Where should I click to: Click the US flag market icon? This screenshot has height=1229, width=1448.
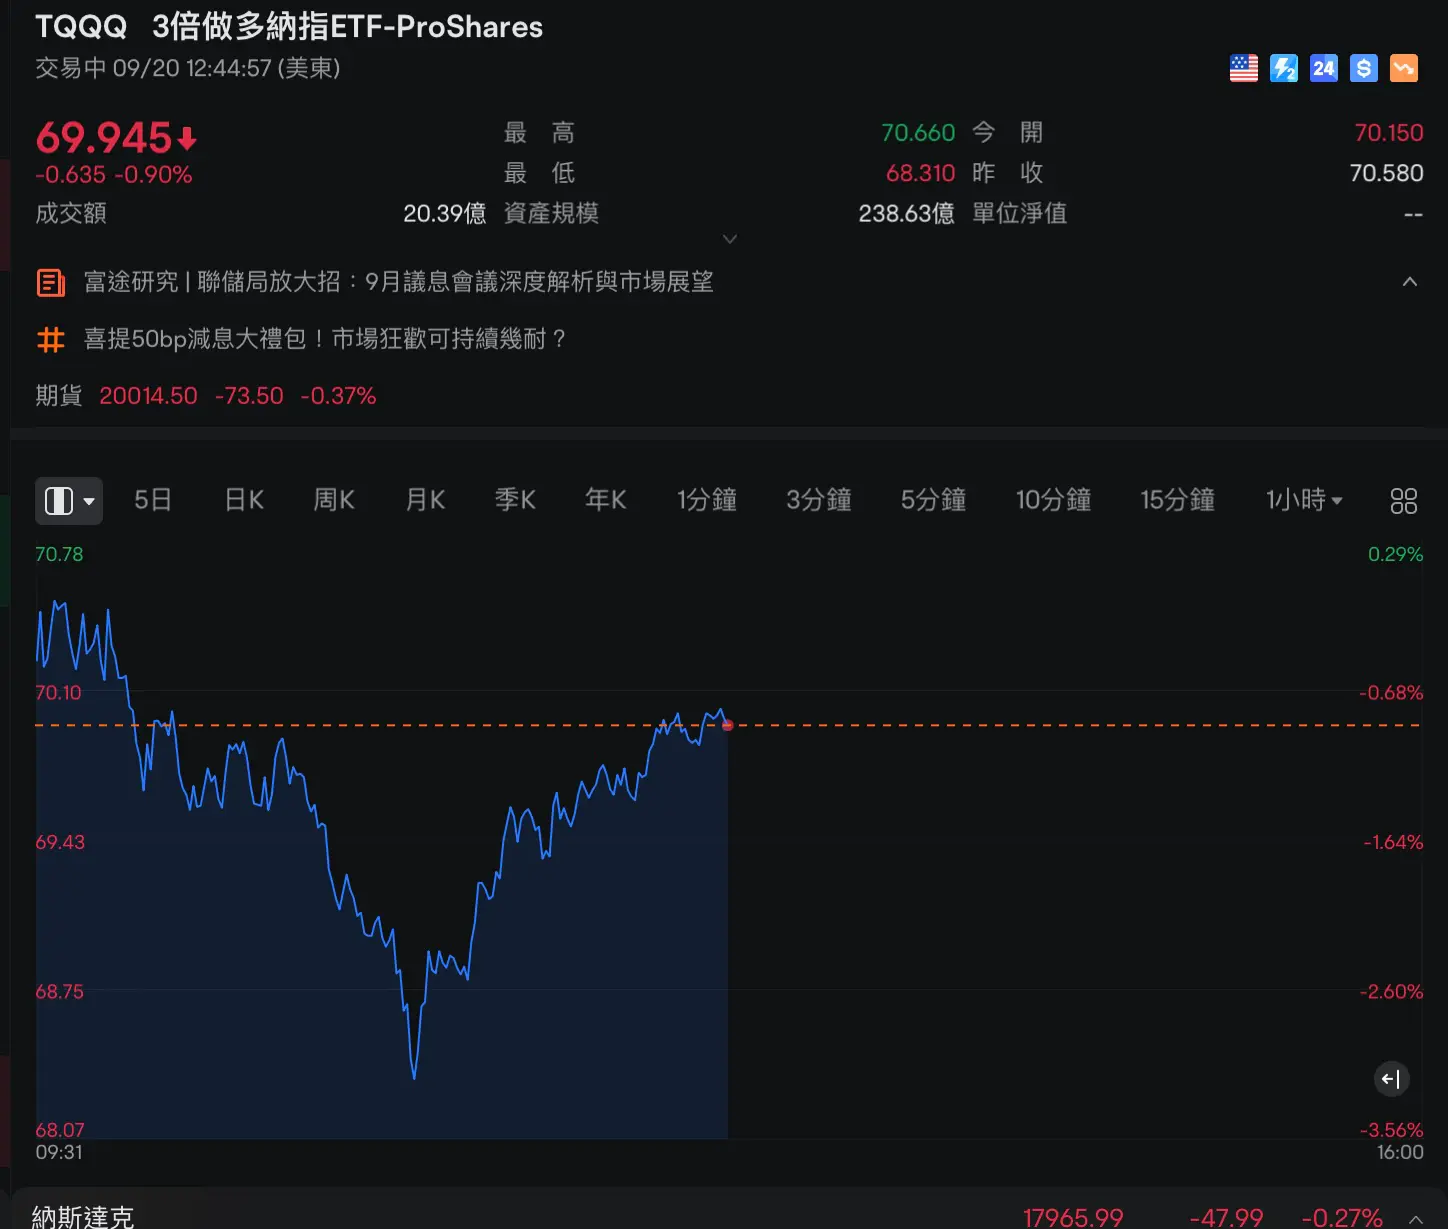point(1243,68)
